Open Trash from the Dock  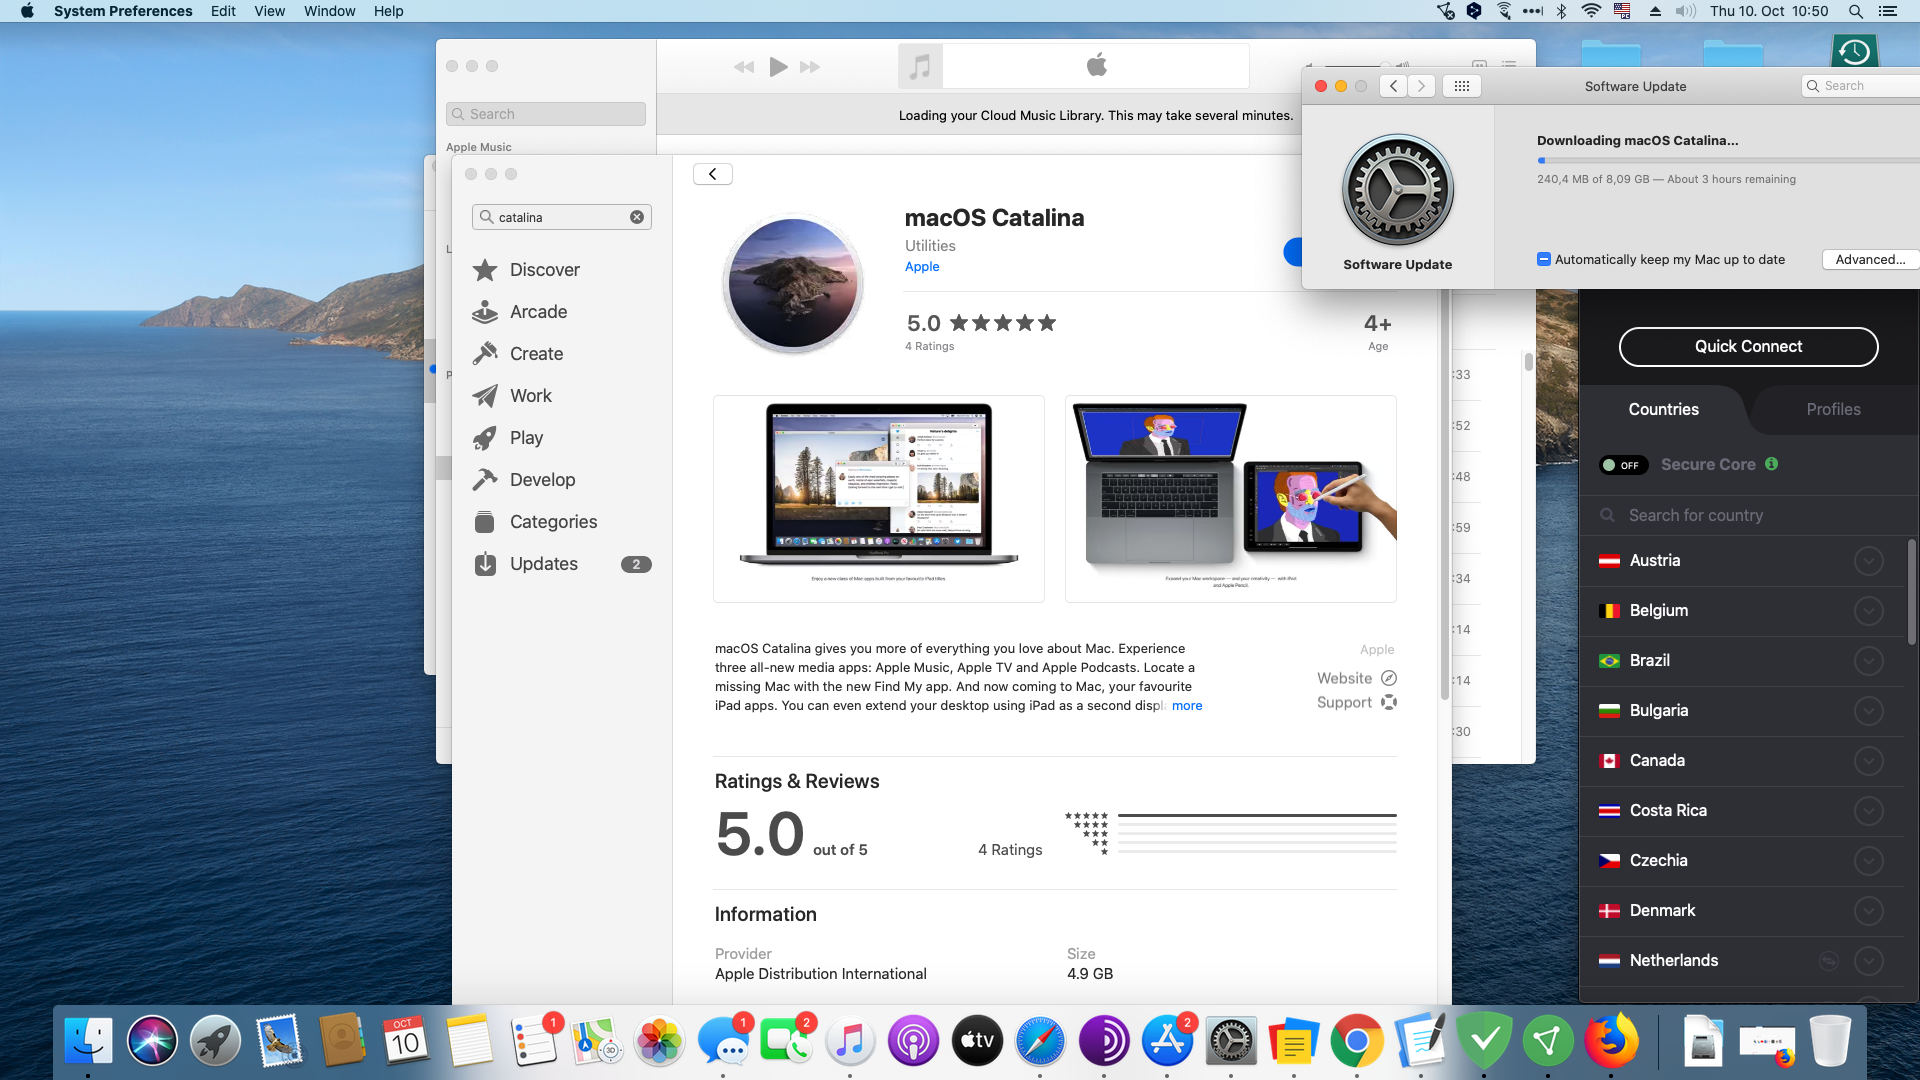tap(1830, 1041)
